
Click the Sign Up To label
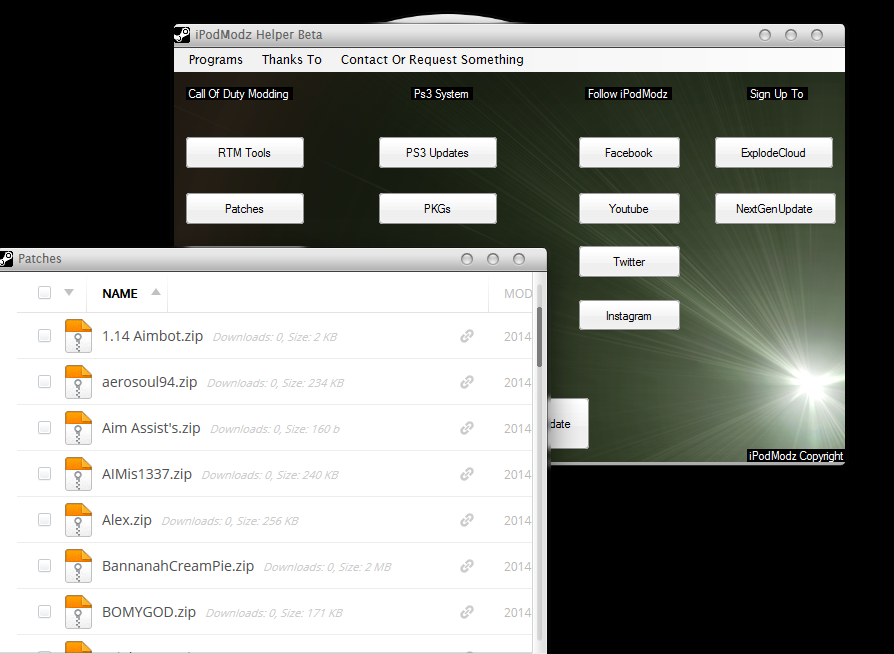777,94
